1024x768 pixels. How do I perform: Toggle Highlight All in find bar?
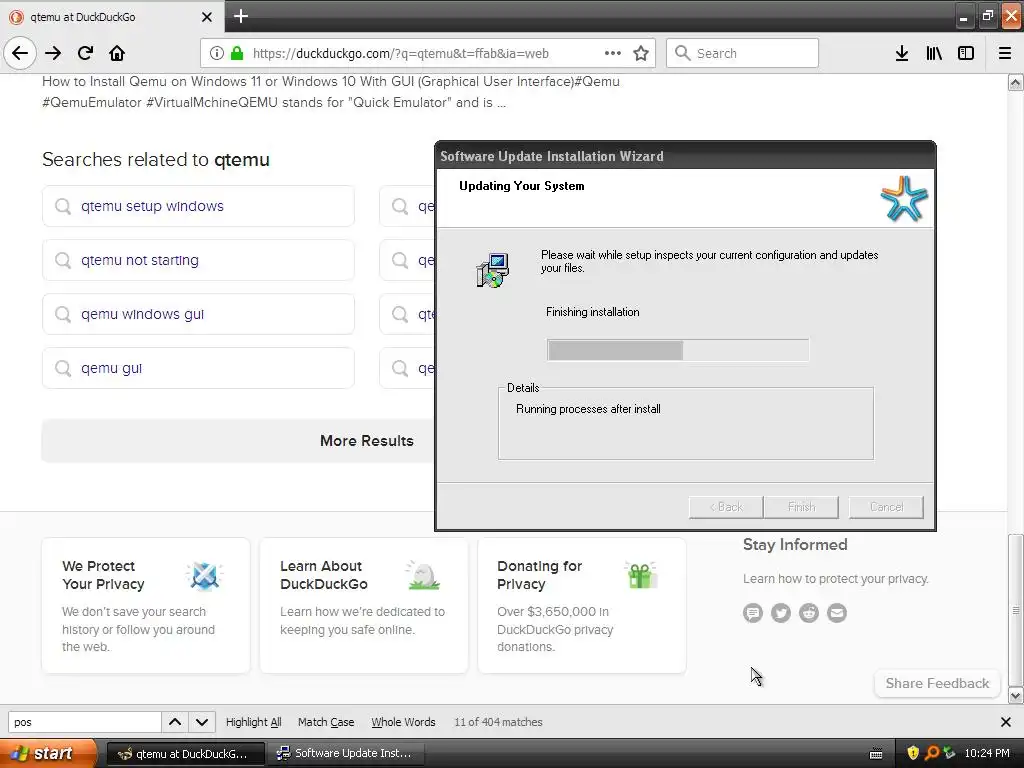253,722
